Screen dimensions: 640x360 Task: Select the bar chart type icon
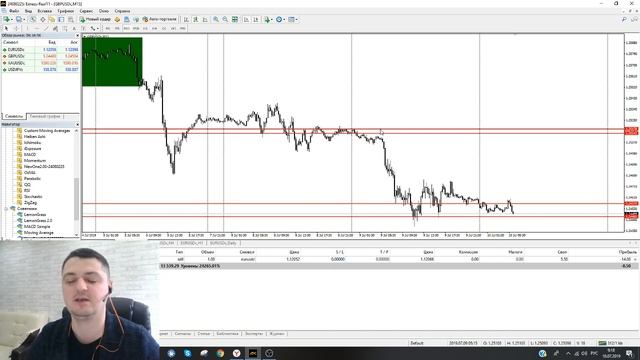pos(186,19)
